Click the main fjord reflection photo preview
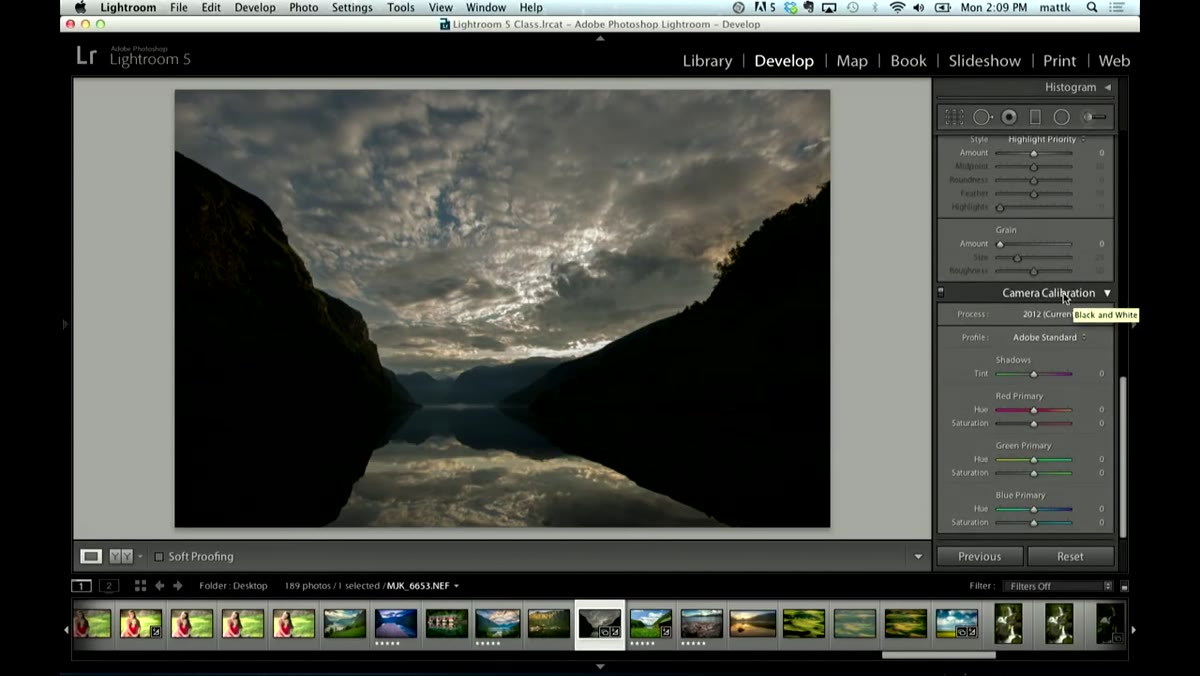 502,308
